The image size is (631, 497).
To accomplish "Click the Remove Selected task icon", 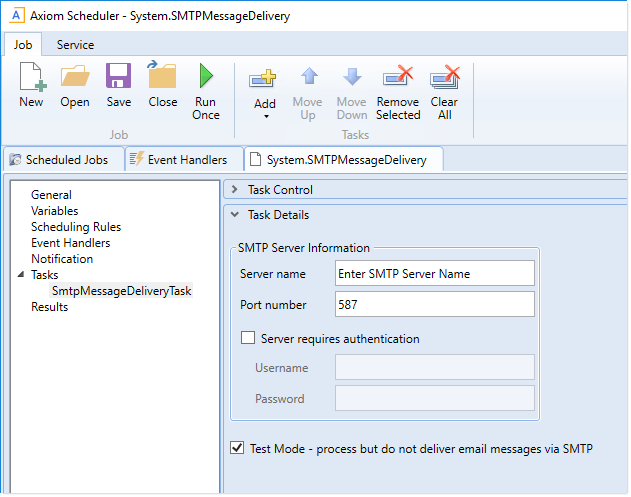I will coord(398,78).
